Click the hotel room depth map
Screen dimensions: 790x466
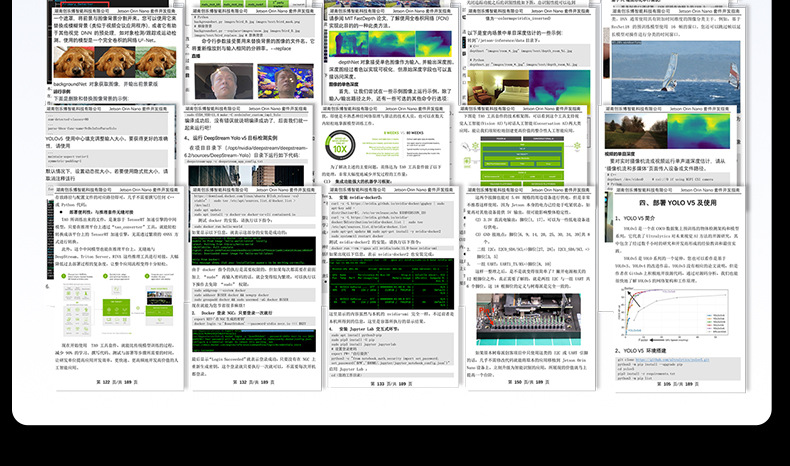pyautogui.click(x=559, y=87)
